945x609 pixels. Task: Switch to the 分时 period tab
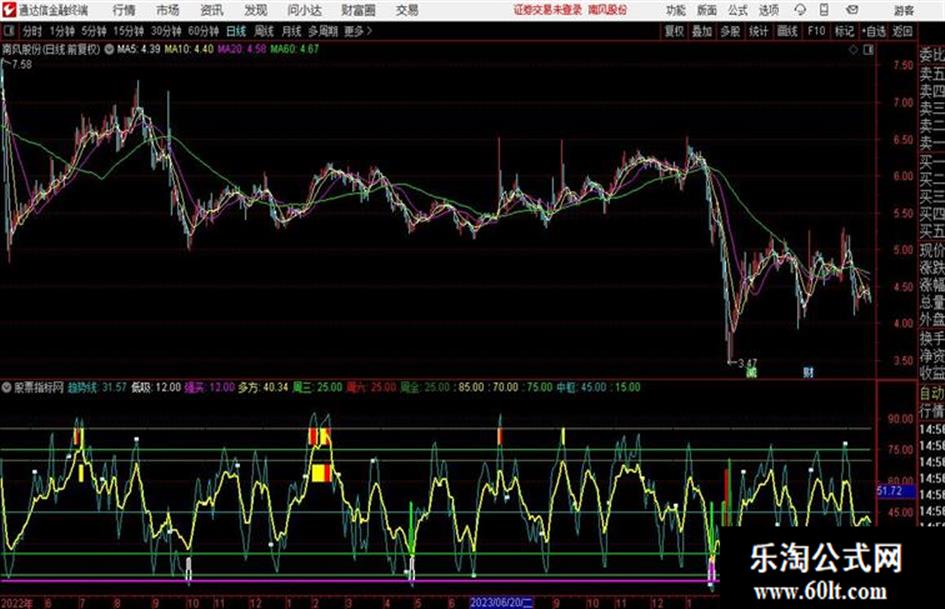click(x=32, y=31)
